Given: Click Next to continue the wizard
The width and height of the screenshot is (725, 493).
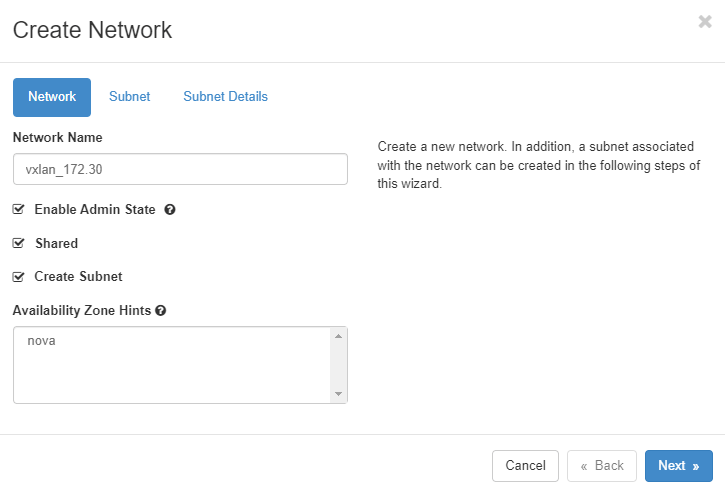Looking at the screenshot, I should (x=678, y=465).
